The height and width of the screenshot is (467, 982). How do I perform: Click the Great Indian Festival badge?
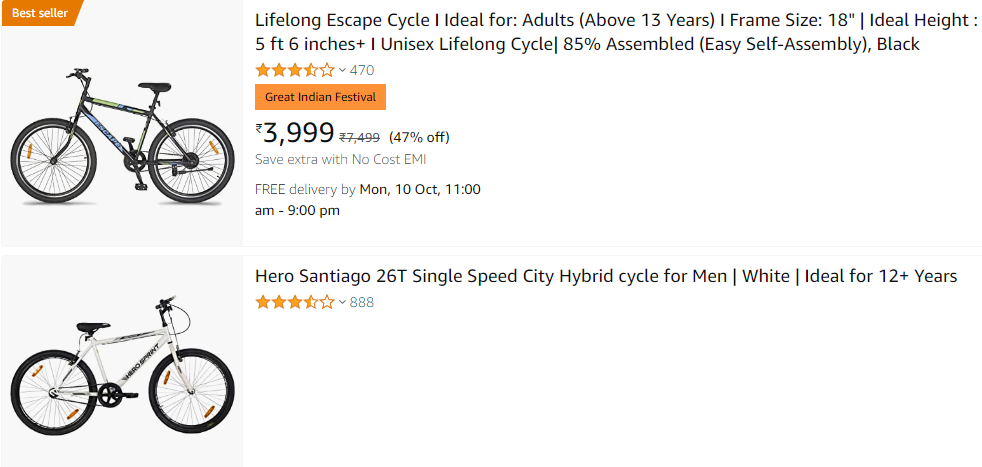[x=320, y=97]
